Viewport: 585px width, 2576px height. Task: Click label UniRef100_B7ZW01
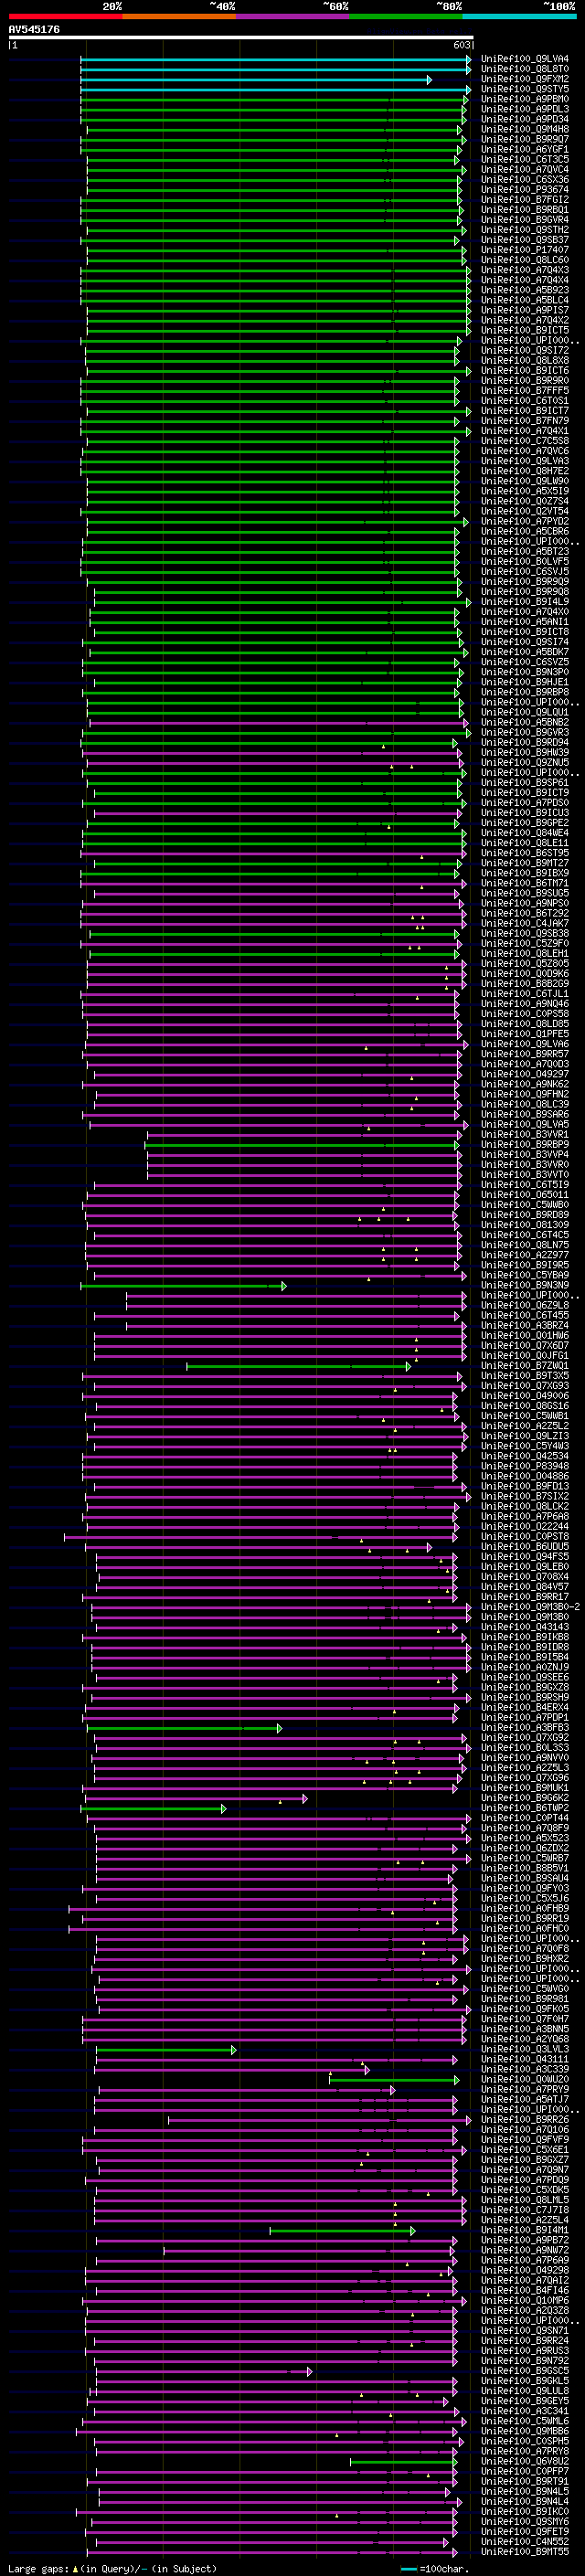pyautogui.click(x=525, y=1366)
